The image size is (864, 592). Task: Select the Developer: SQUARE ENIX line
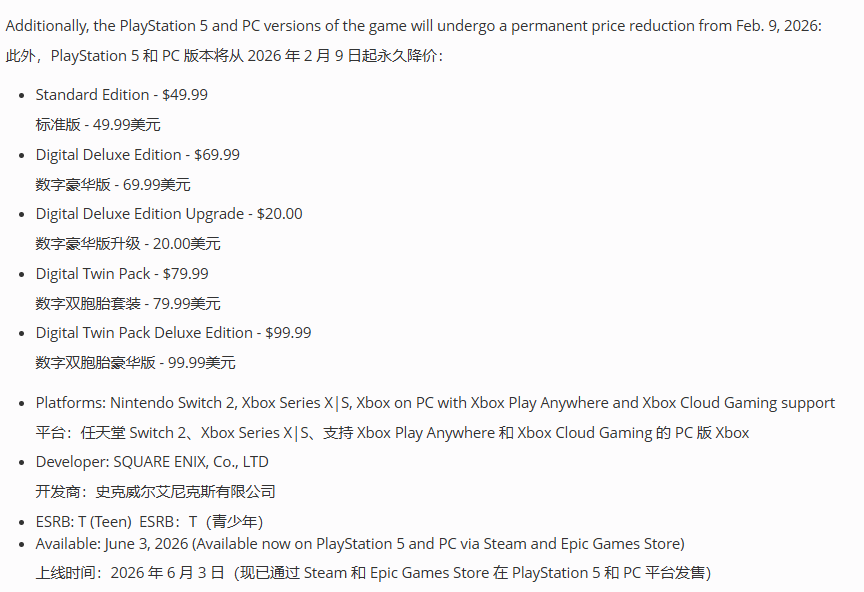(x=152, y=462)
